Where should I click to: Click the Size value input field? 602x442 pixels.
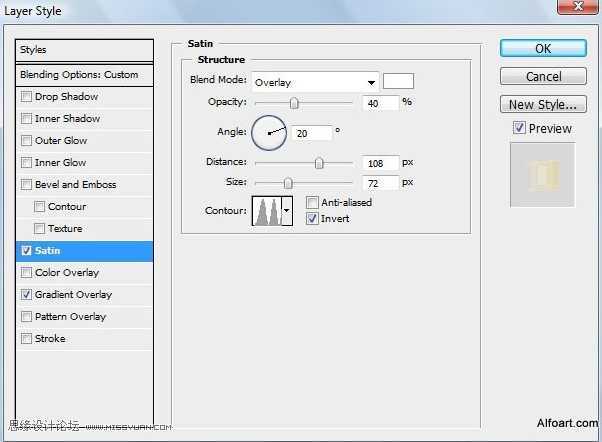coord(380,183)
